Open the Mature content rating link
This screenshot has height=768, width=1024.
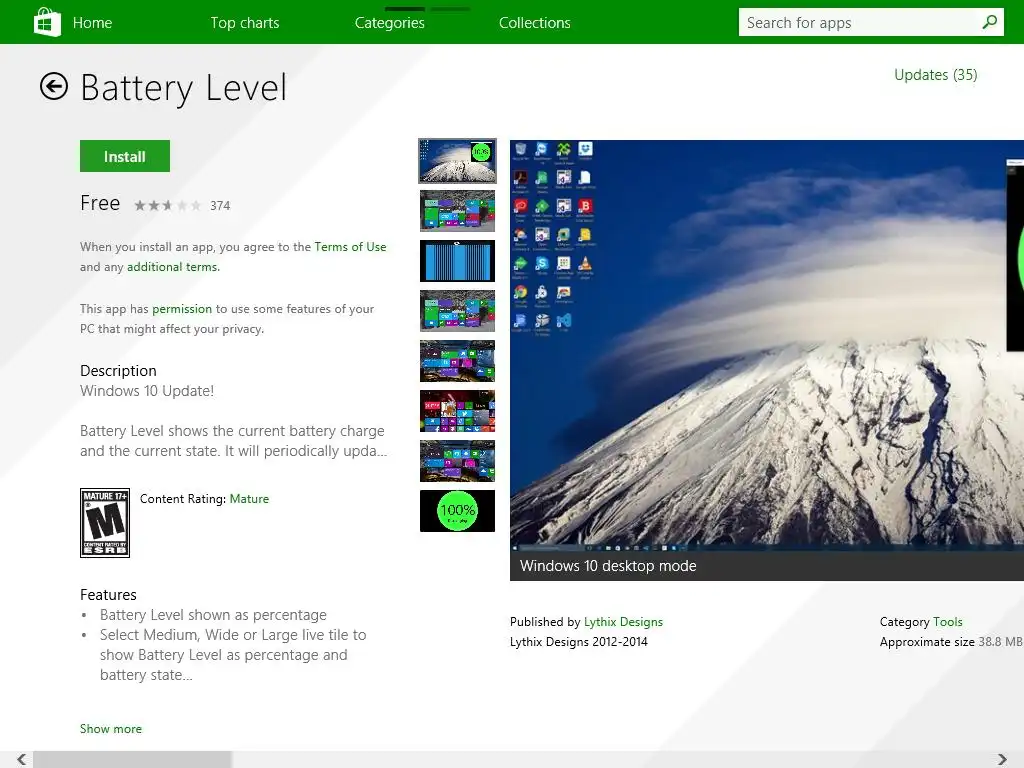(249, 499)
